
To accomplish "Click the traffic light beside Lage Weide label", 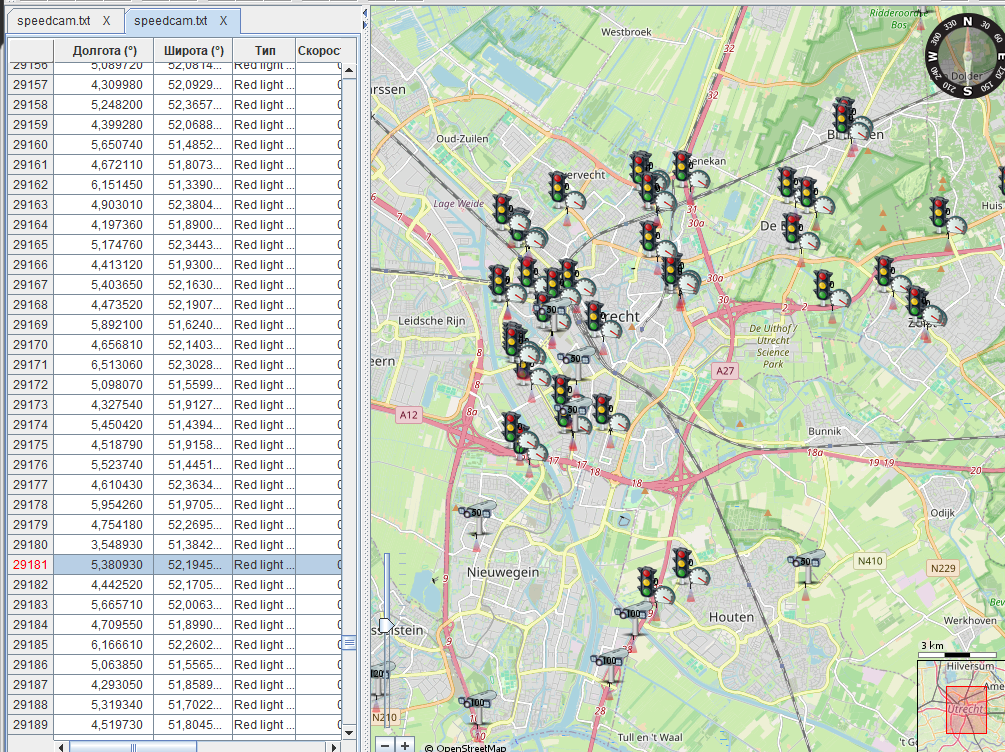I will click(x=502, y=212).
